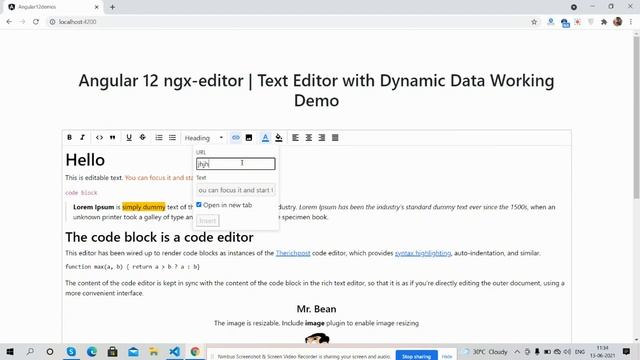Open a new browser tab

[112, 7]
